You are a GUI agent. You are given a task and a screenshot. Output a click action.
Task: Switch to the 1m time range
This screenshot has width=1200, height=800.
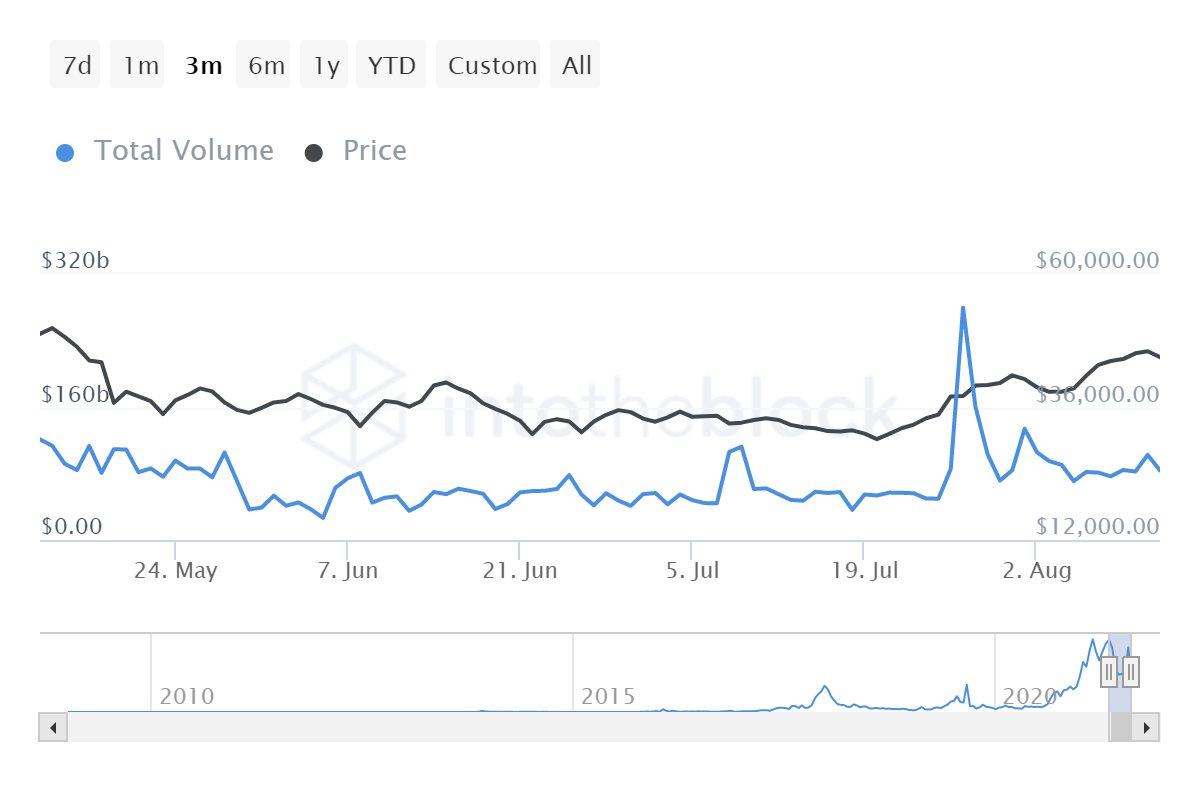138,65
